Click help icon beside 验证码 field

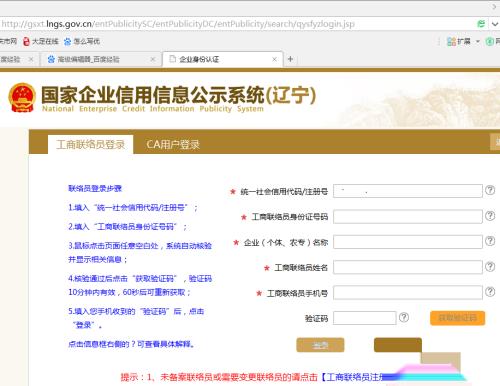click(x=404, y=317)
